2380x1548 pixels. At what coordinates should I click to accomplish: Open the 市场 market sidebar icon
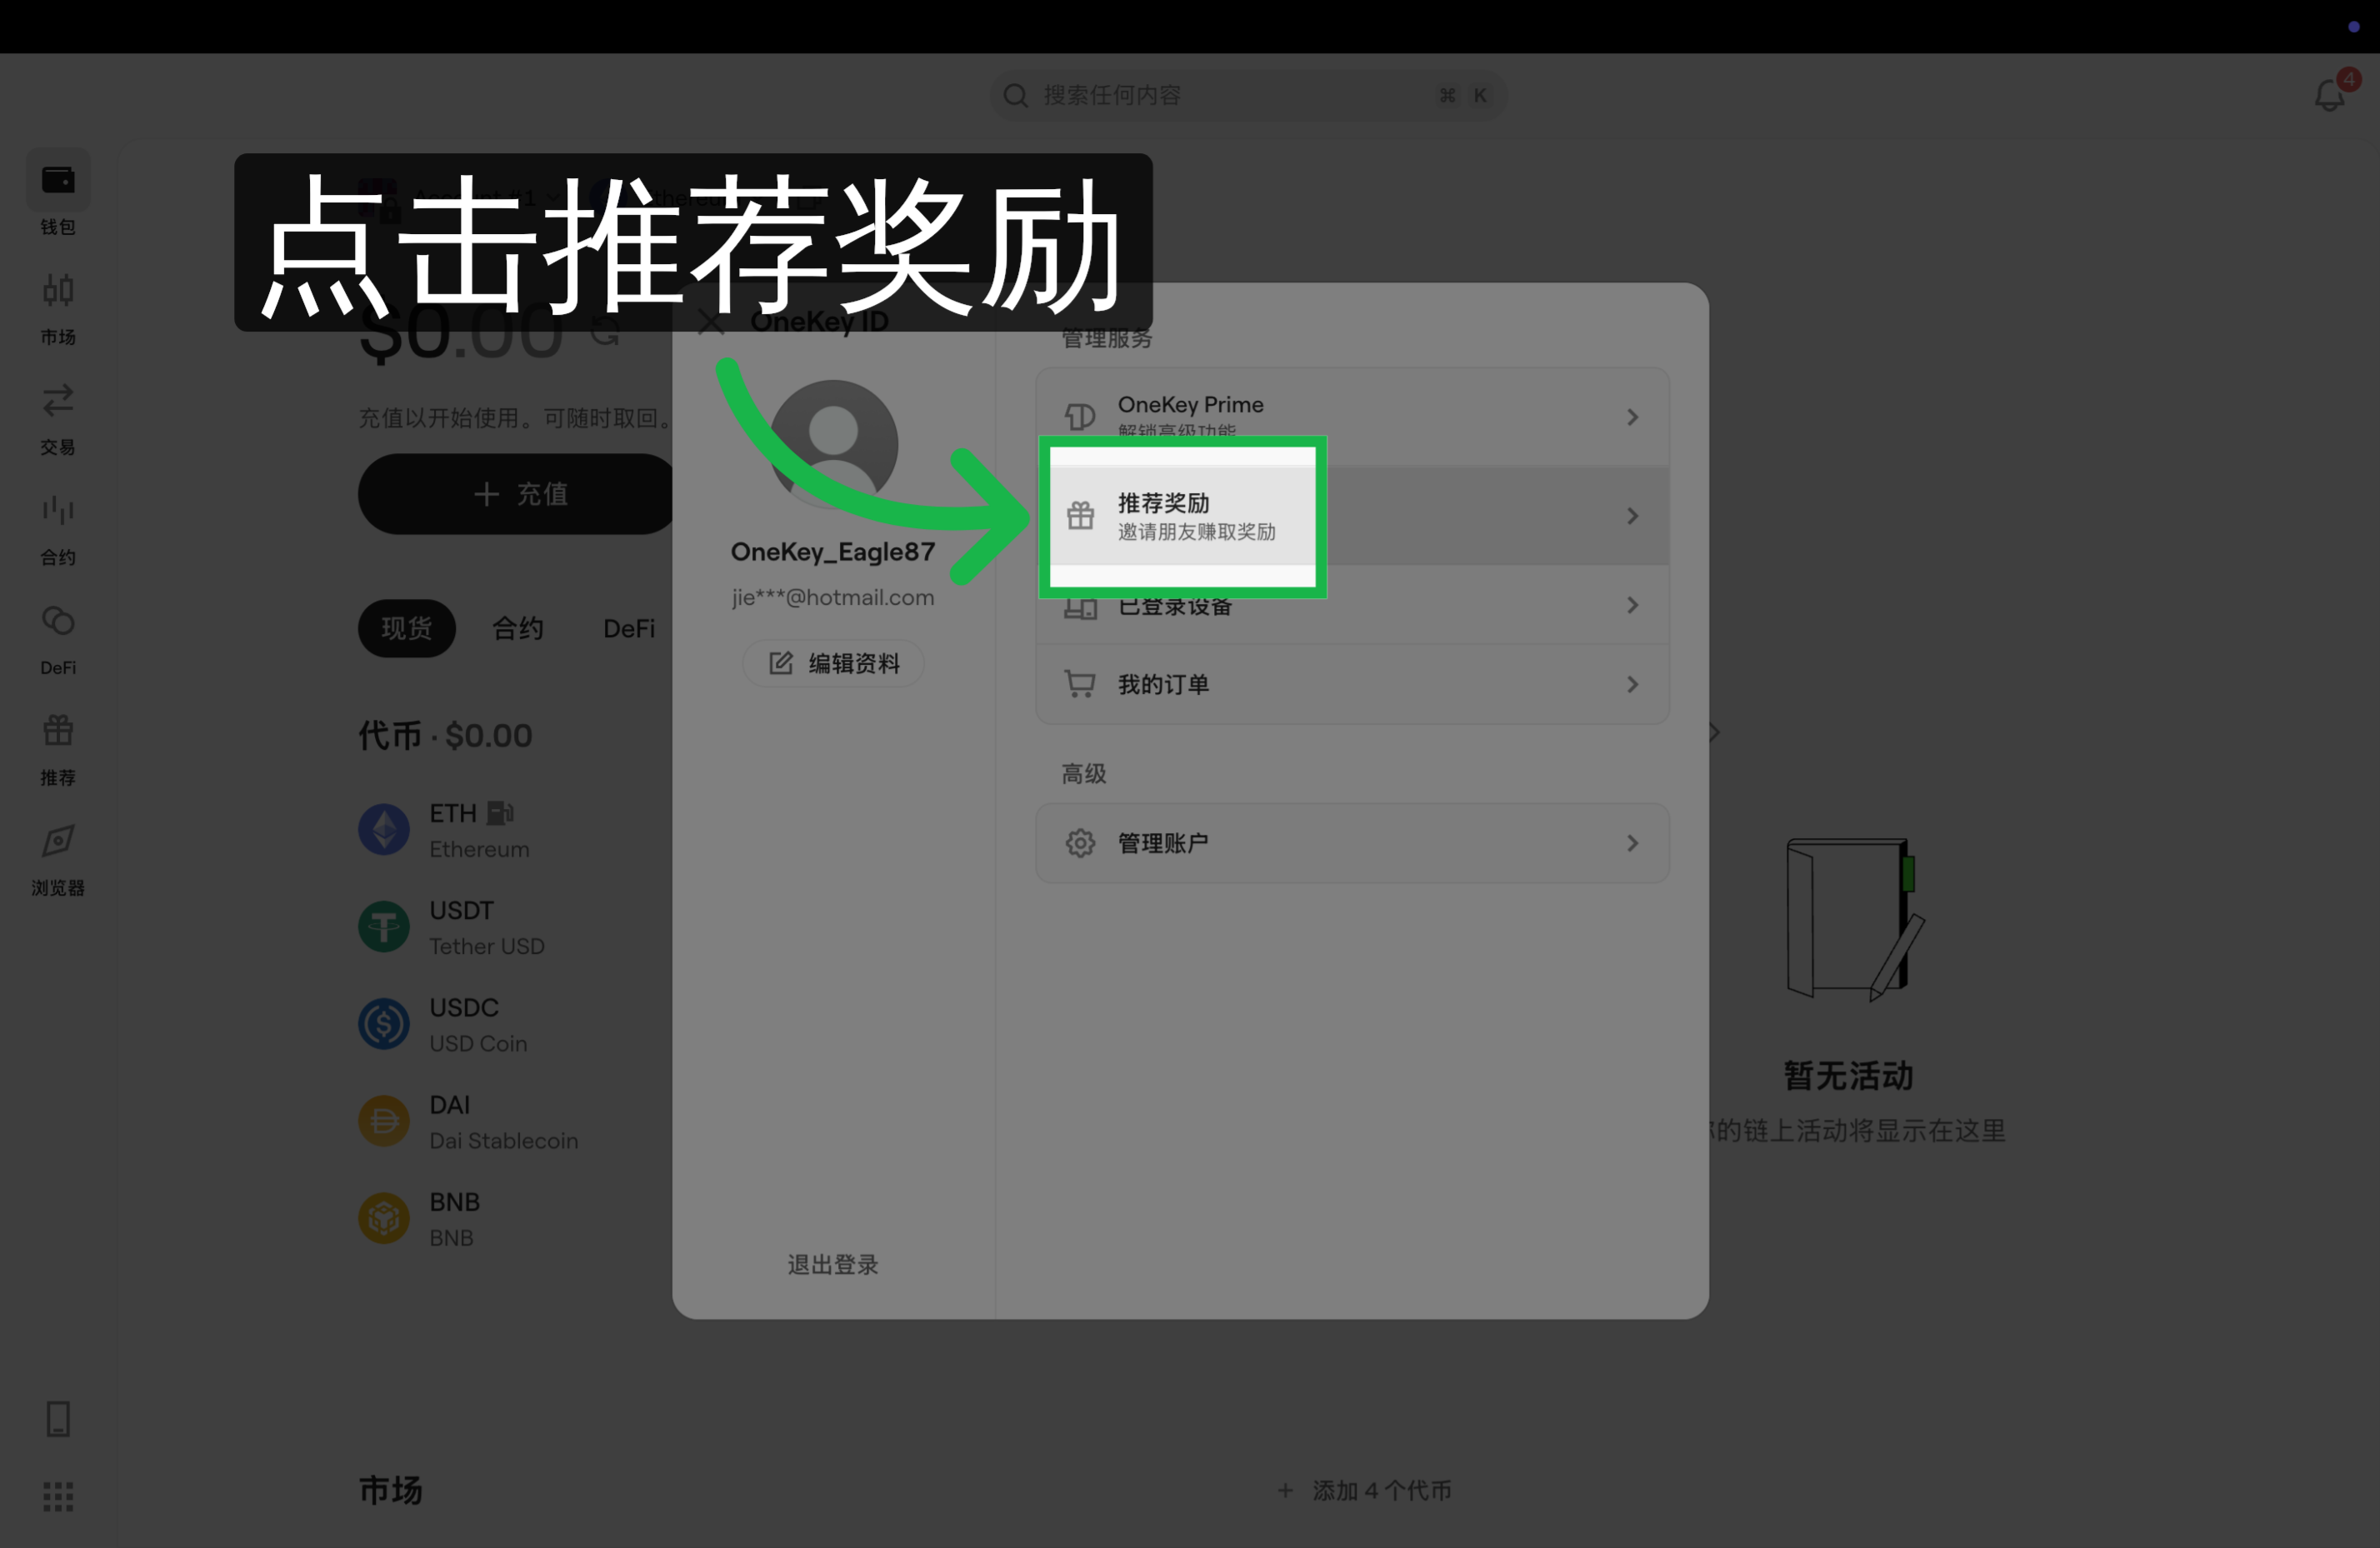[x=58, y=290]
